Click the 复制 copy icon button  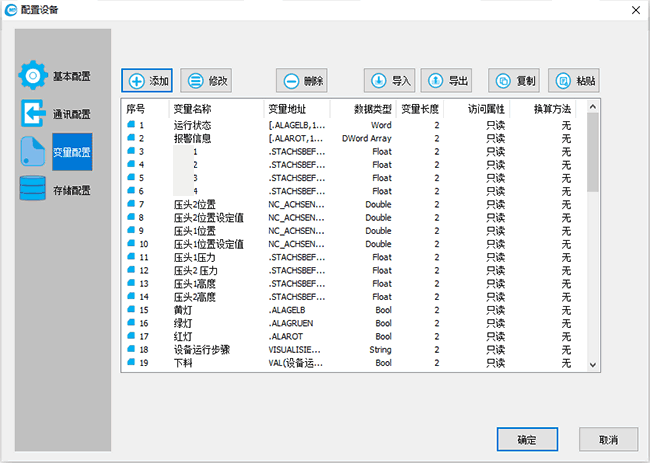coord(514,81)
